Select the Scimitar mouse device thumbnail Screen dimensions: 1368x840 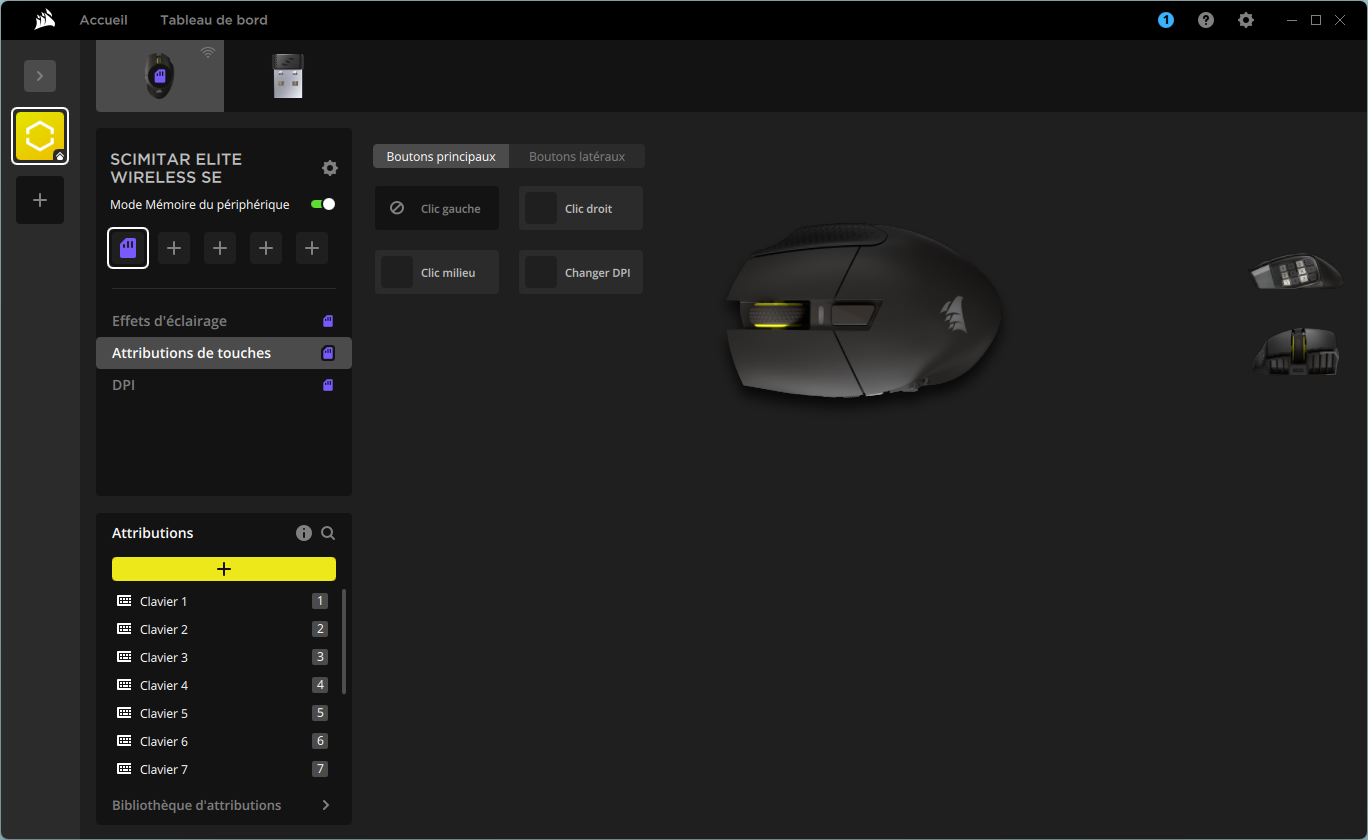[x=160, y=76]
